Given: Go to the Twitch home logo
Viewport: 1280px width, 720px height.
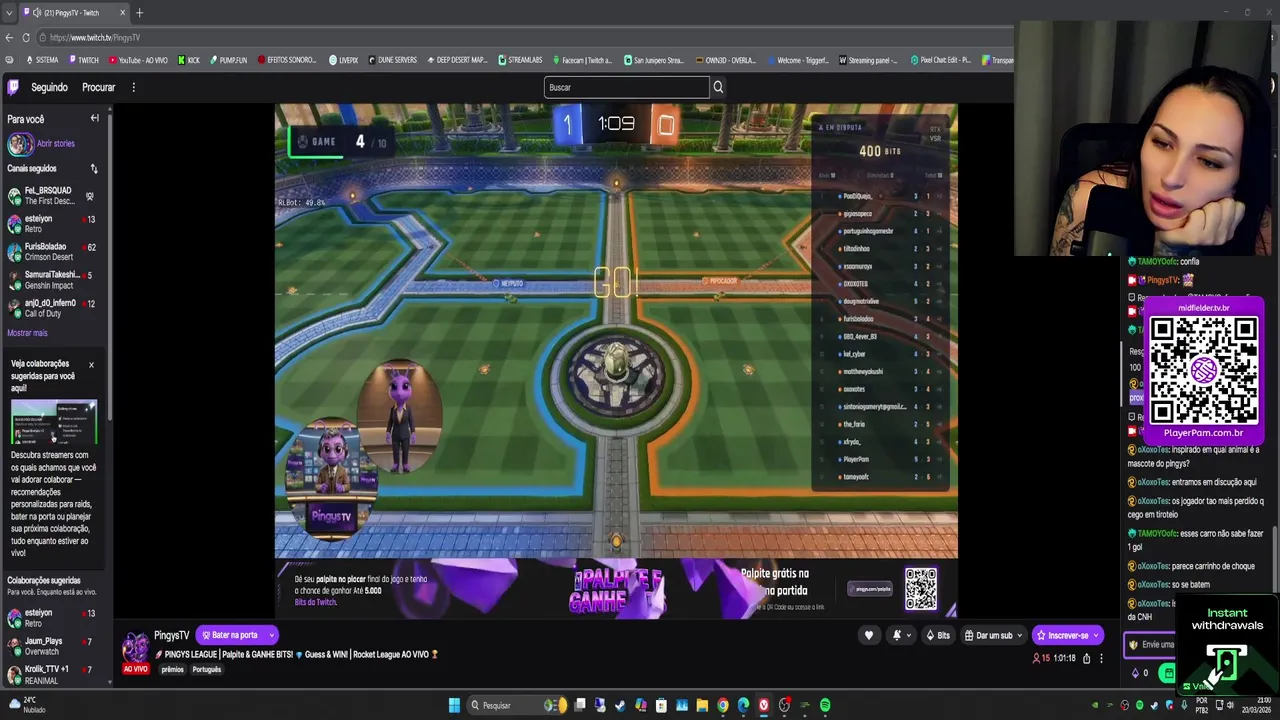Looking at the screenshot, I should 12,87.
